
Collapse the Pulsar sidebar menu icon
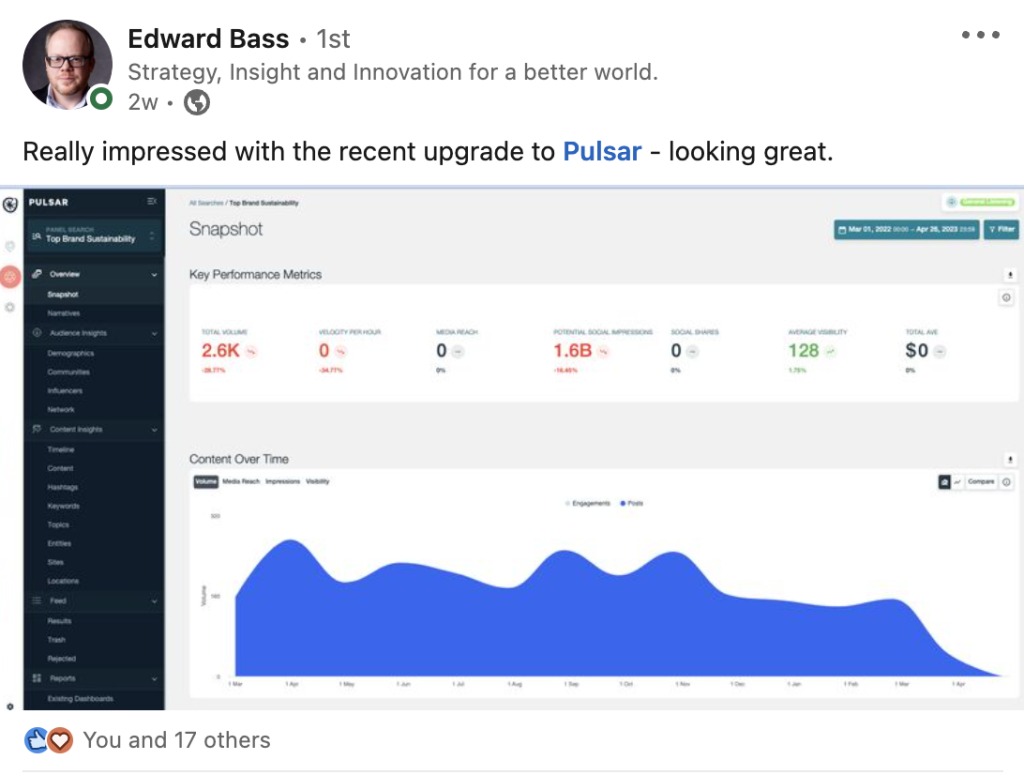152,202
